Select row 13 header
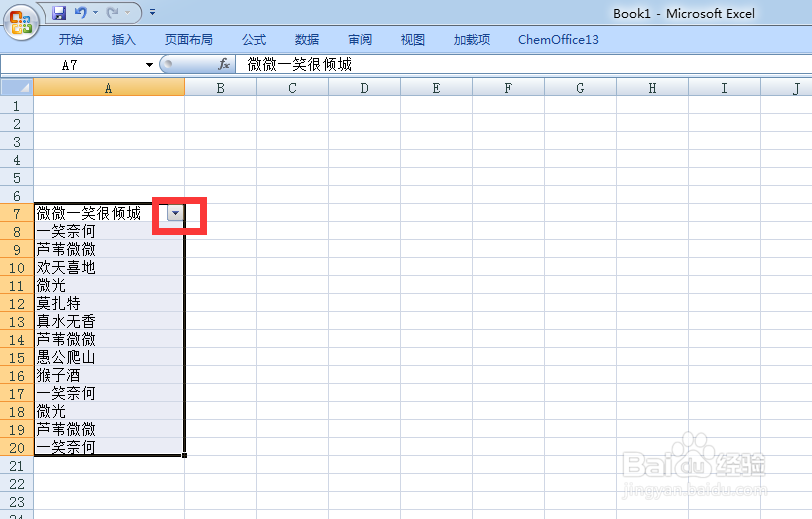The height and width of the screenshot is (519, 812). pyautogui.click(x=17, y=322)
